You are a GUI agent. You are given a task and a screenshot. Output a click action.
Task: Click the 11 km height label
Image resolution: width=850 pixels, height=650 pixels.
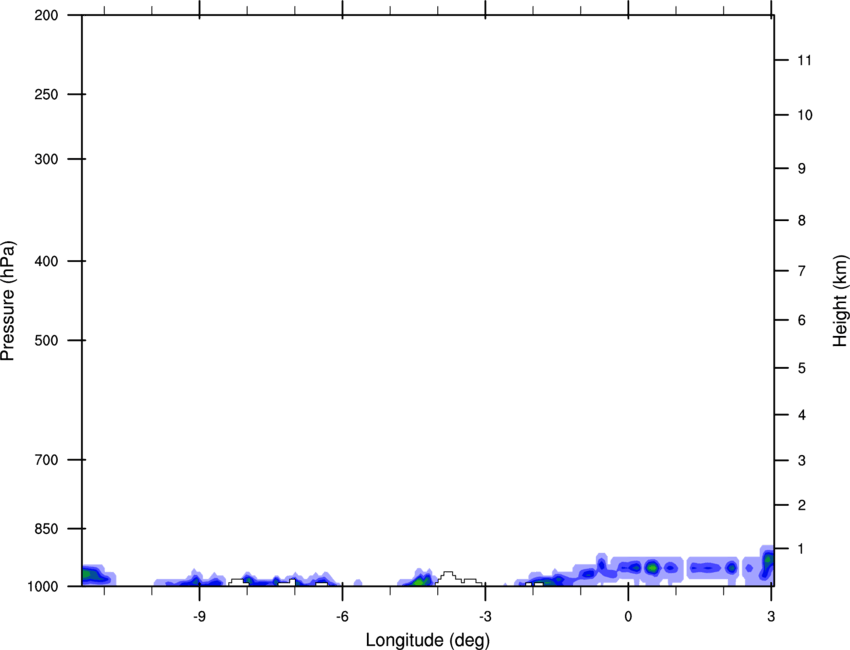pyautogui.click(x=804, y=60)
